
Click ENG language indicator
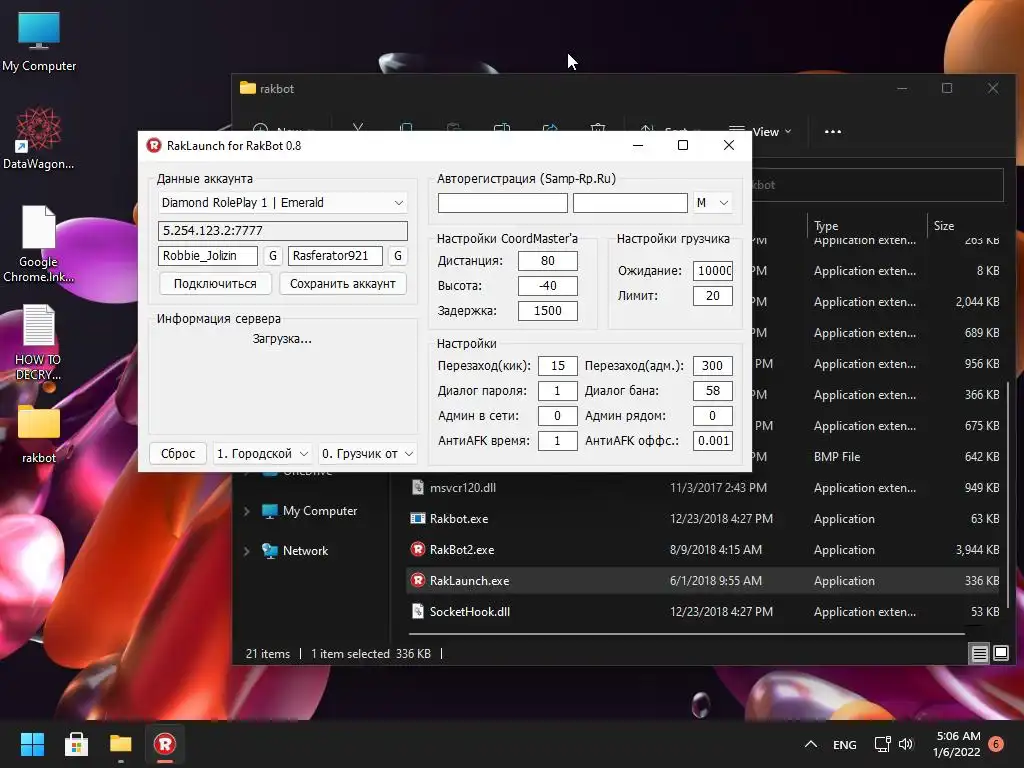(x=844, y=744)
